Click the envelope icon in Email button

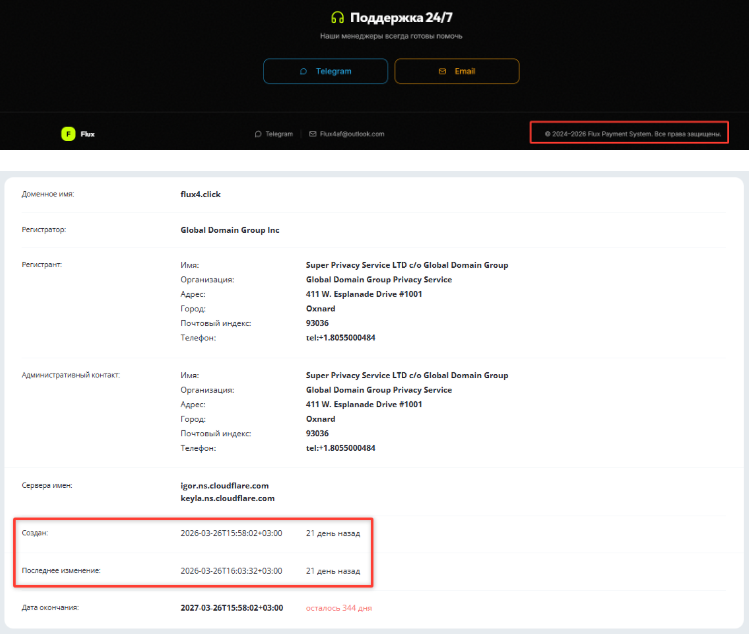pyautogui.click(x=442, y=72)
